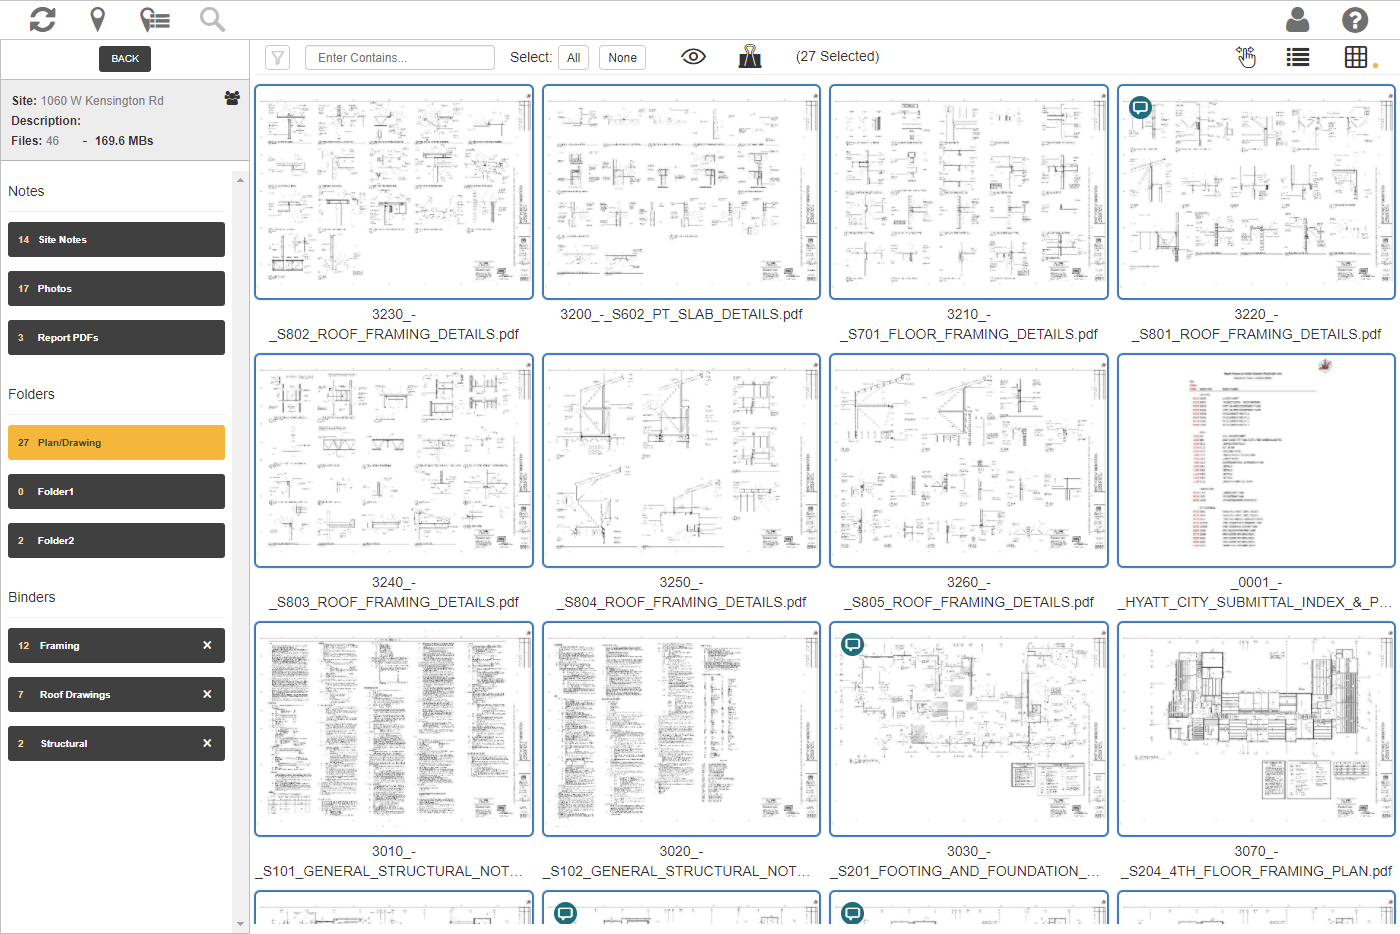Open the S602 PT Slab Details thumbnail
Image resolution: width=1400 pixels, height=934 pixels.
pyautogui.click(x=681, y=192)
